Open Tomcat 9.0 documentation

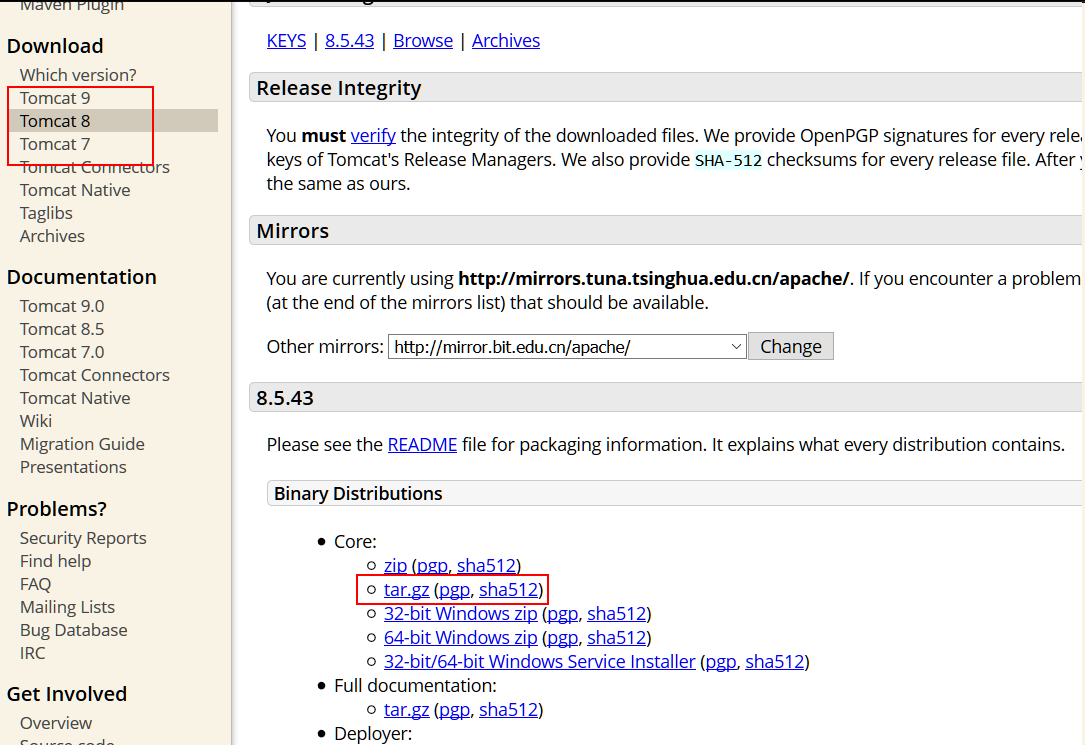62,306
